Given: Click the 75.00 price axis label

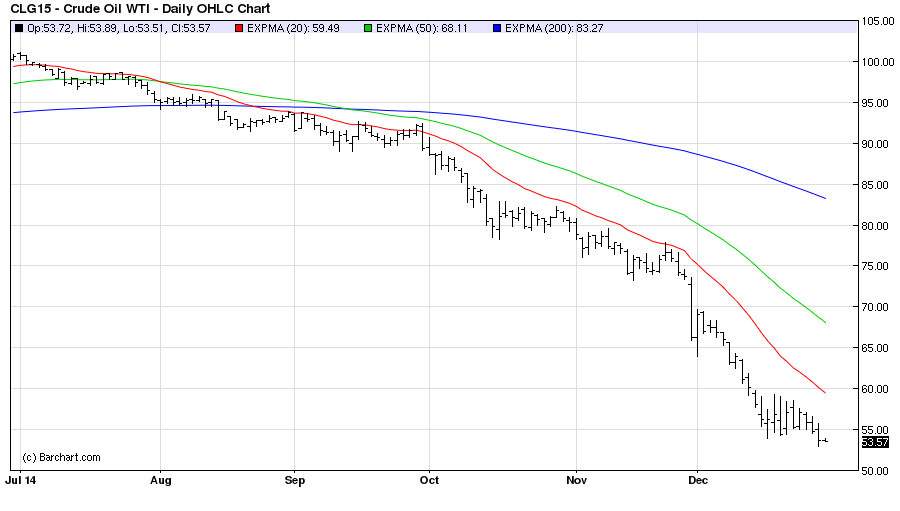Looking at the screenshot, I should (876, 266).
